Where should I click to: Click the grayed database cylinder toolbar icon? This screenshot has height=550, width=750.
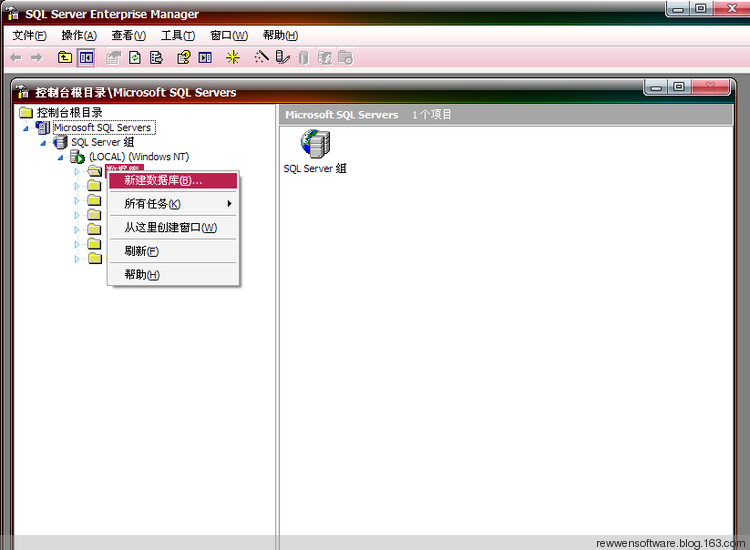[x=303, y=58]
